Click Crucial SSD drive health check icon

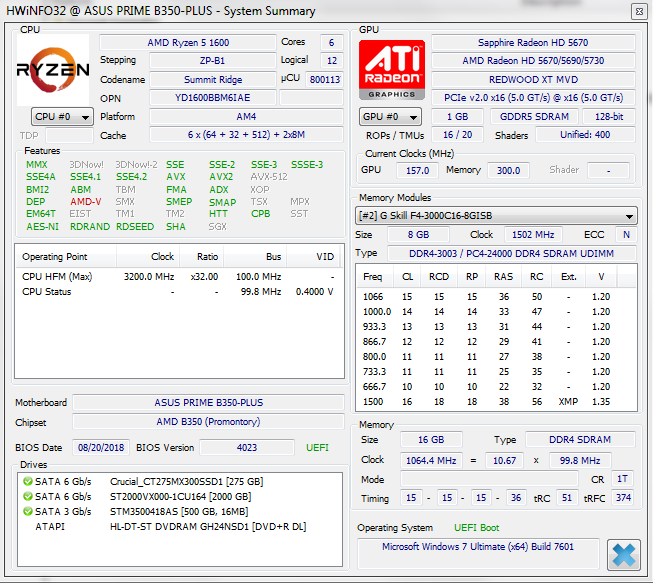28,481
